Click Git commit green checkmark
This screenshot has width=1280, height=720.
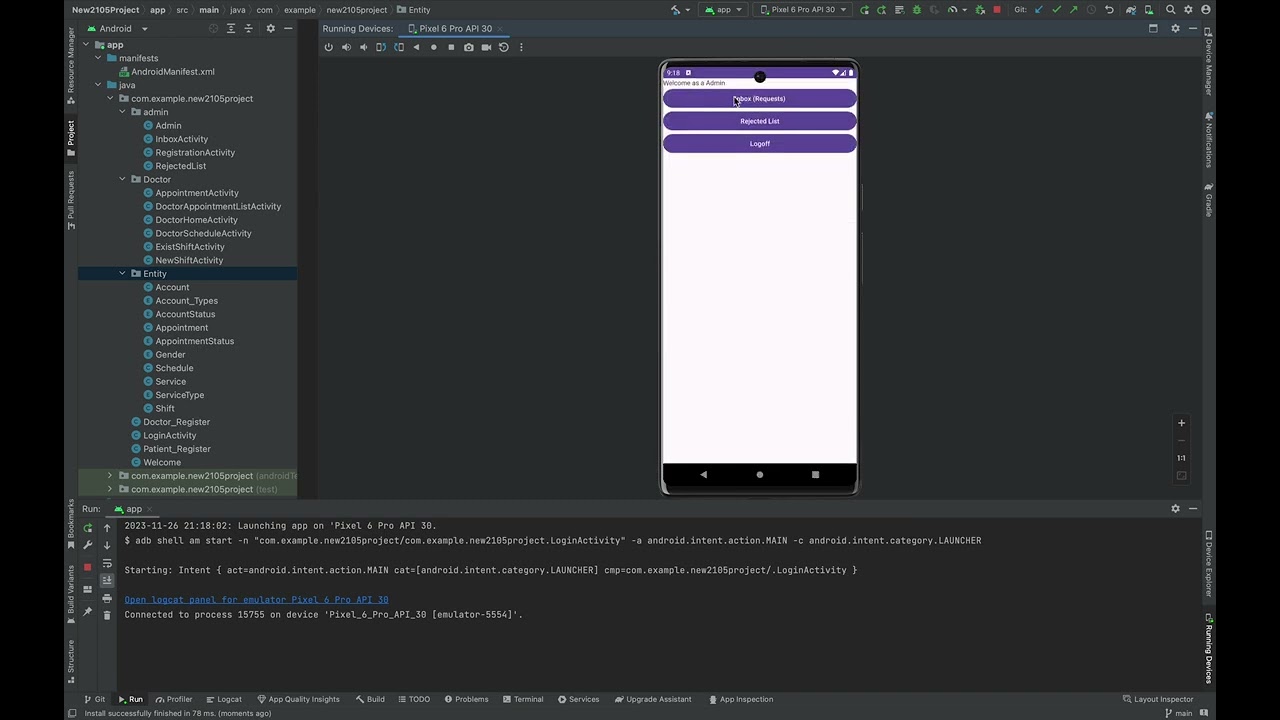point(1056,10)
